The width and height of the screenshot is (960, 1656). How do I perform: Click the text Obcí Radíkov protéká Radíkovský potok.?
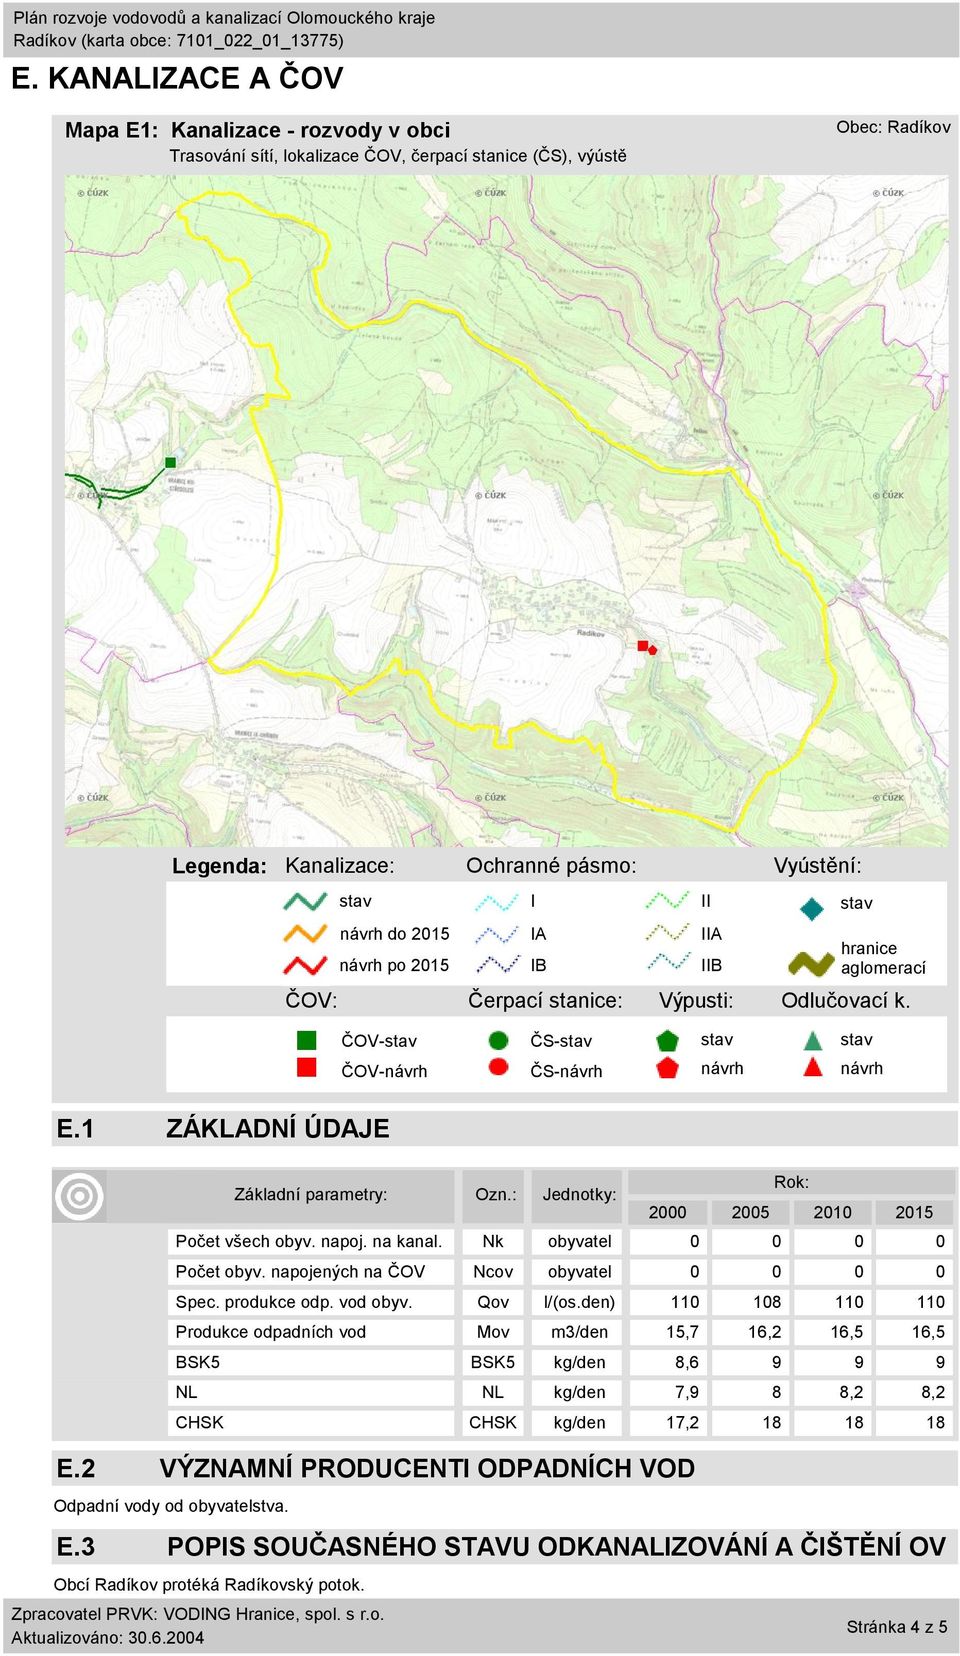pyautogui.click(x=209, y=1584)
